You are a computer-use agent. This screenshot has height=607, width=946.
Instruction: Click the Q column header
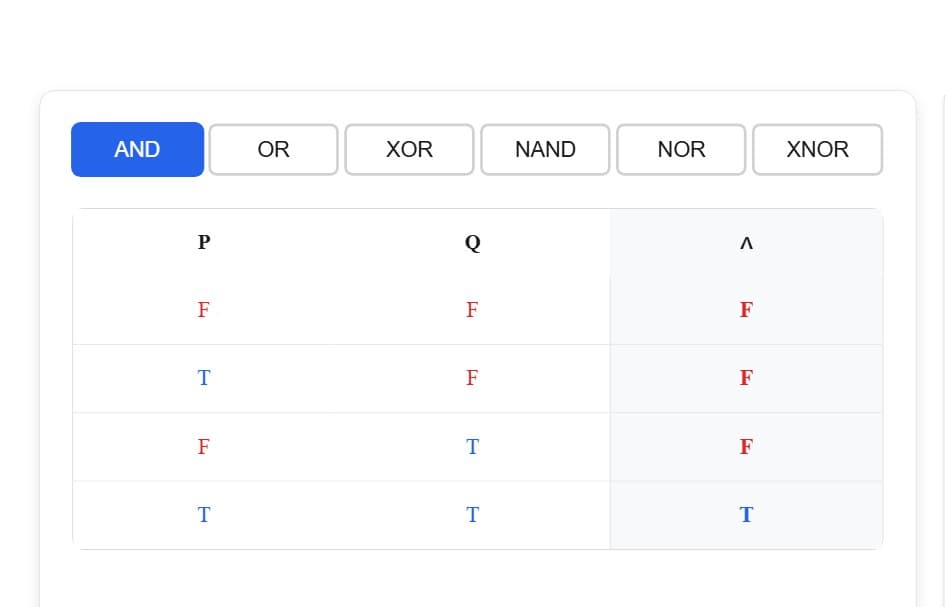473,242
